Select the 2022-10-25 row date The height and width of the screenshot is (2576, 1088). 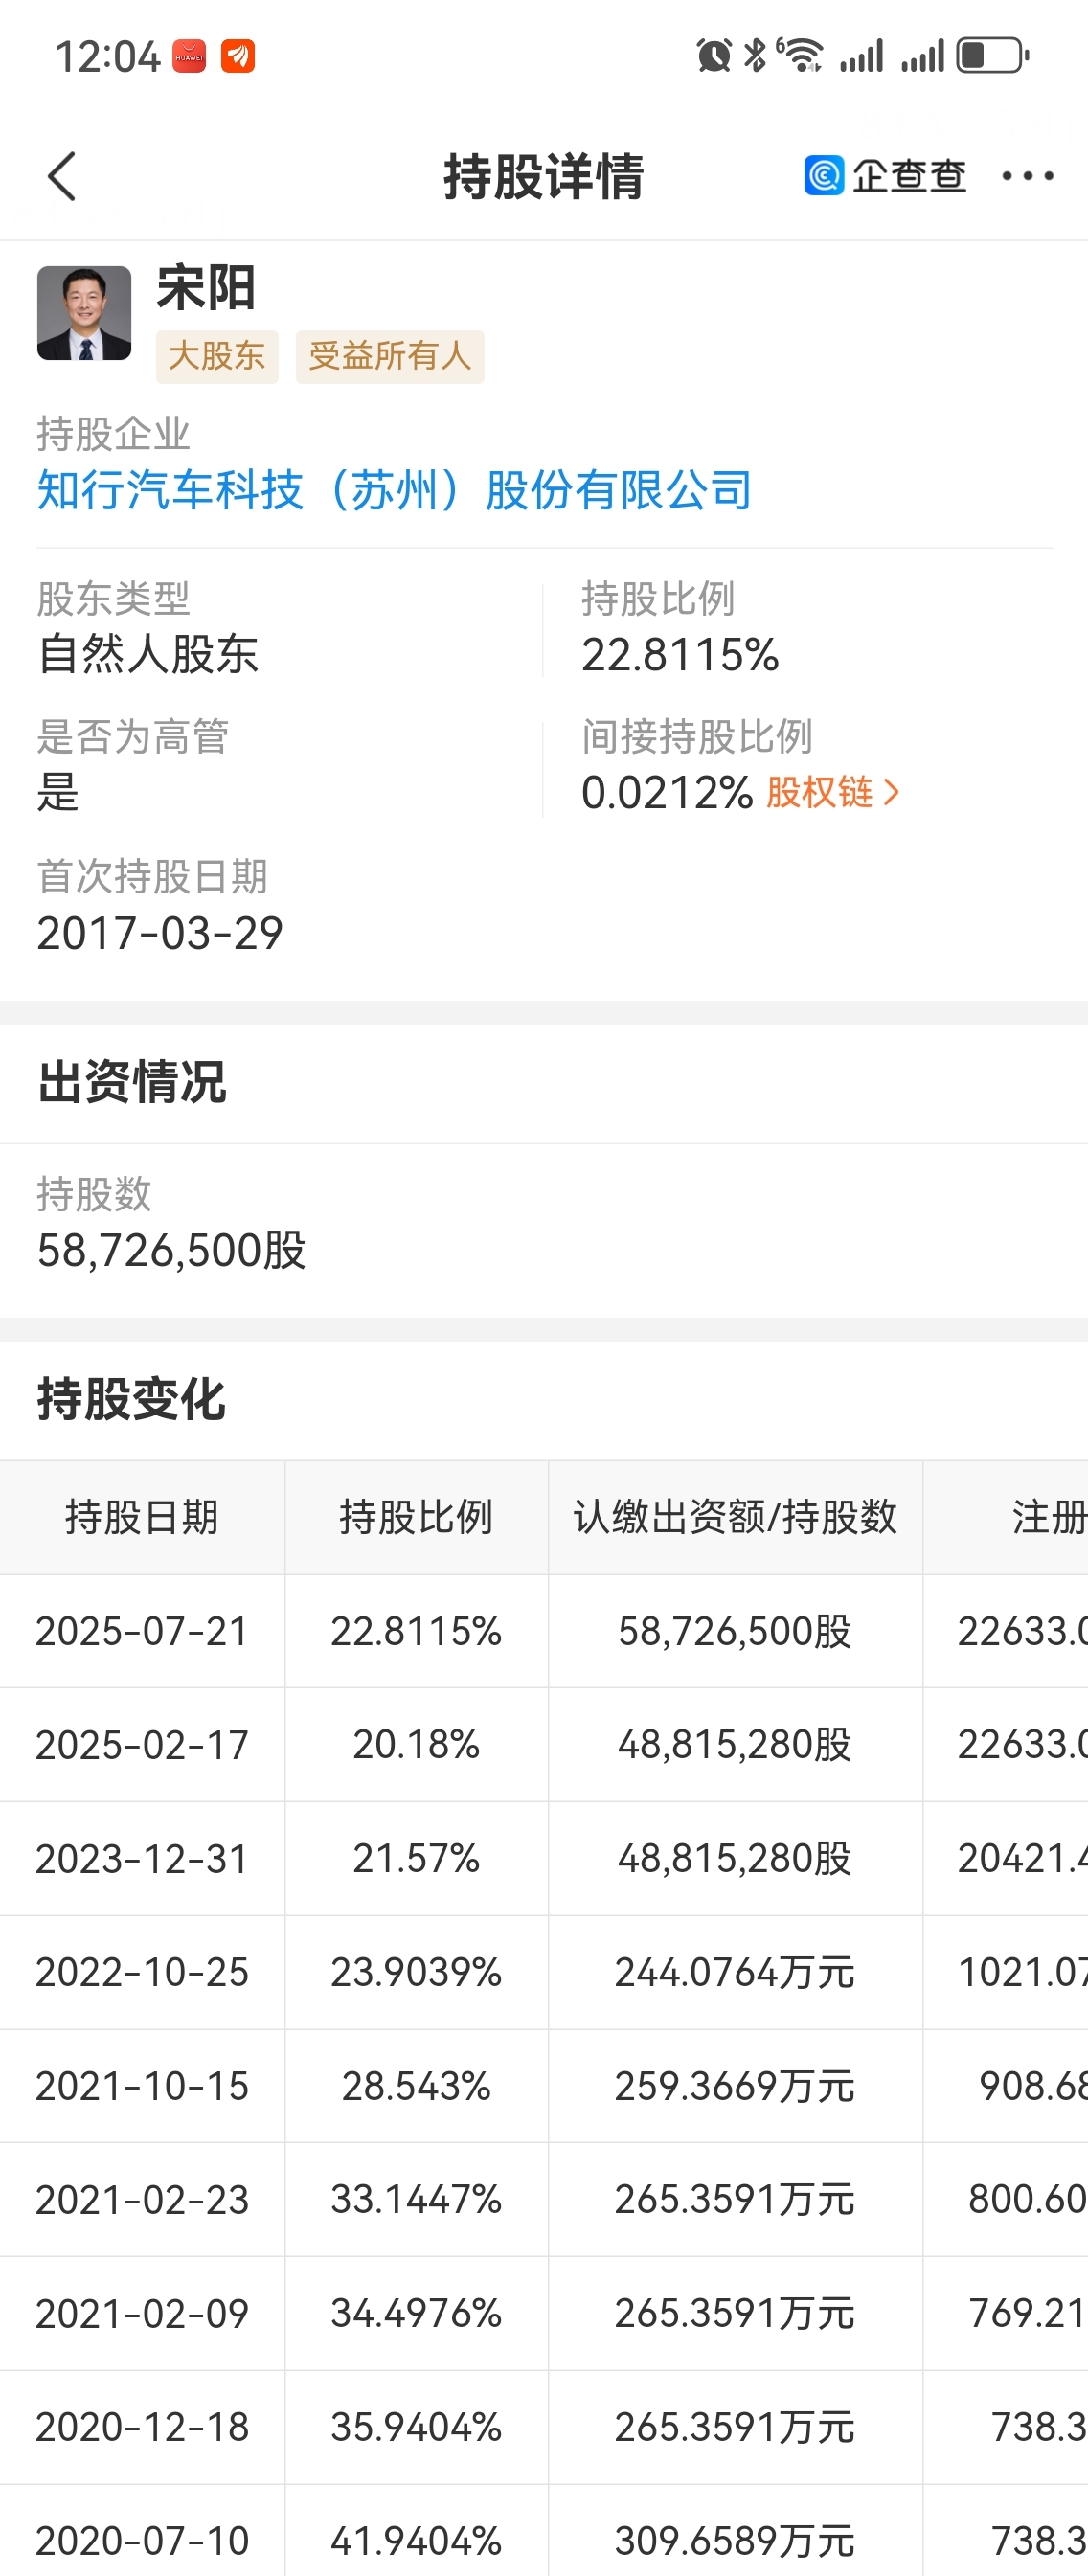pyautogui.click(x=142, y=1972)
